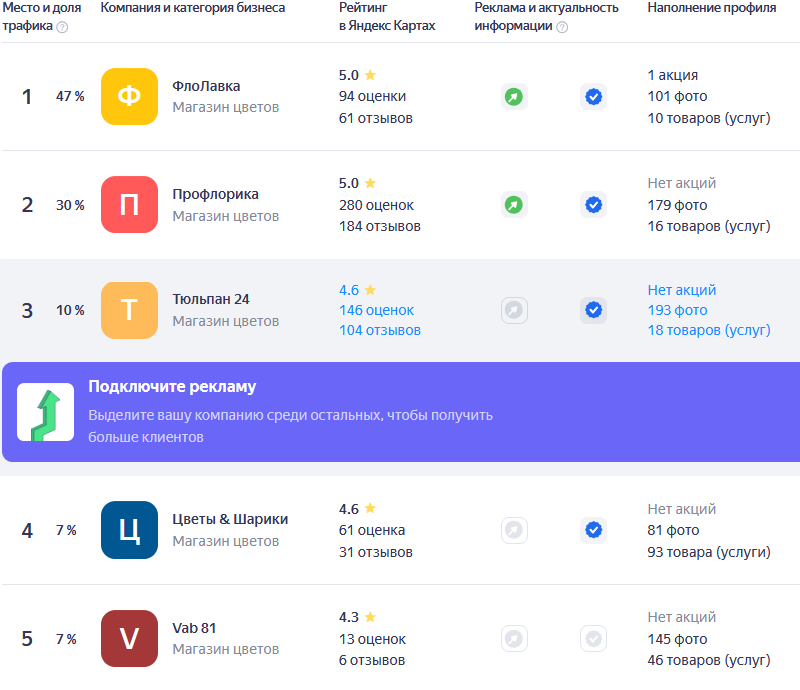This screenshot has width=800, height=690.
Task: Click the 'Подключите рекламу' banner
Action: (x=401, y=412)
